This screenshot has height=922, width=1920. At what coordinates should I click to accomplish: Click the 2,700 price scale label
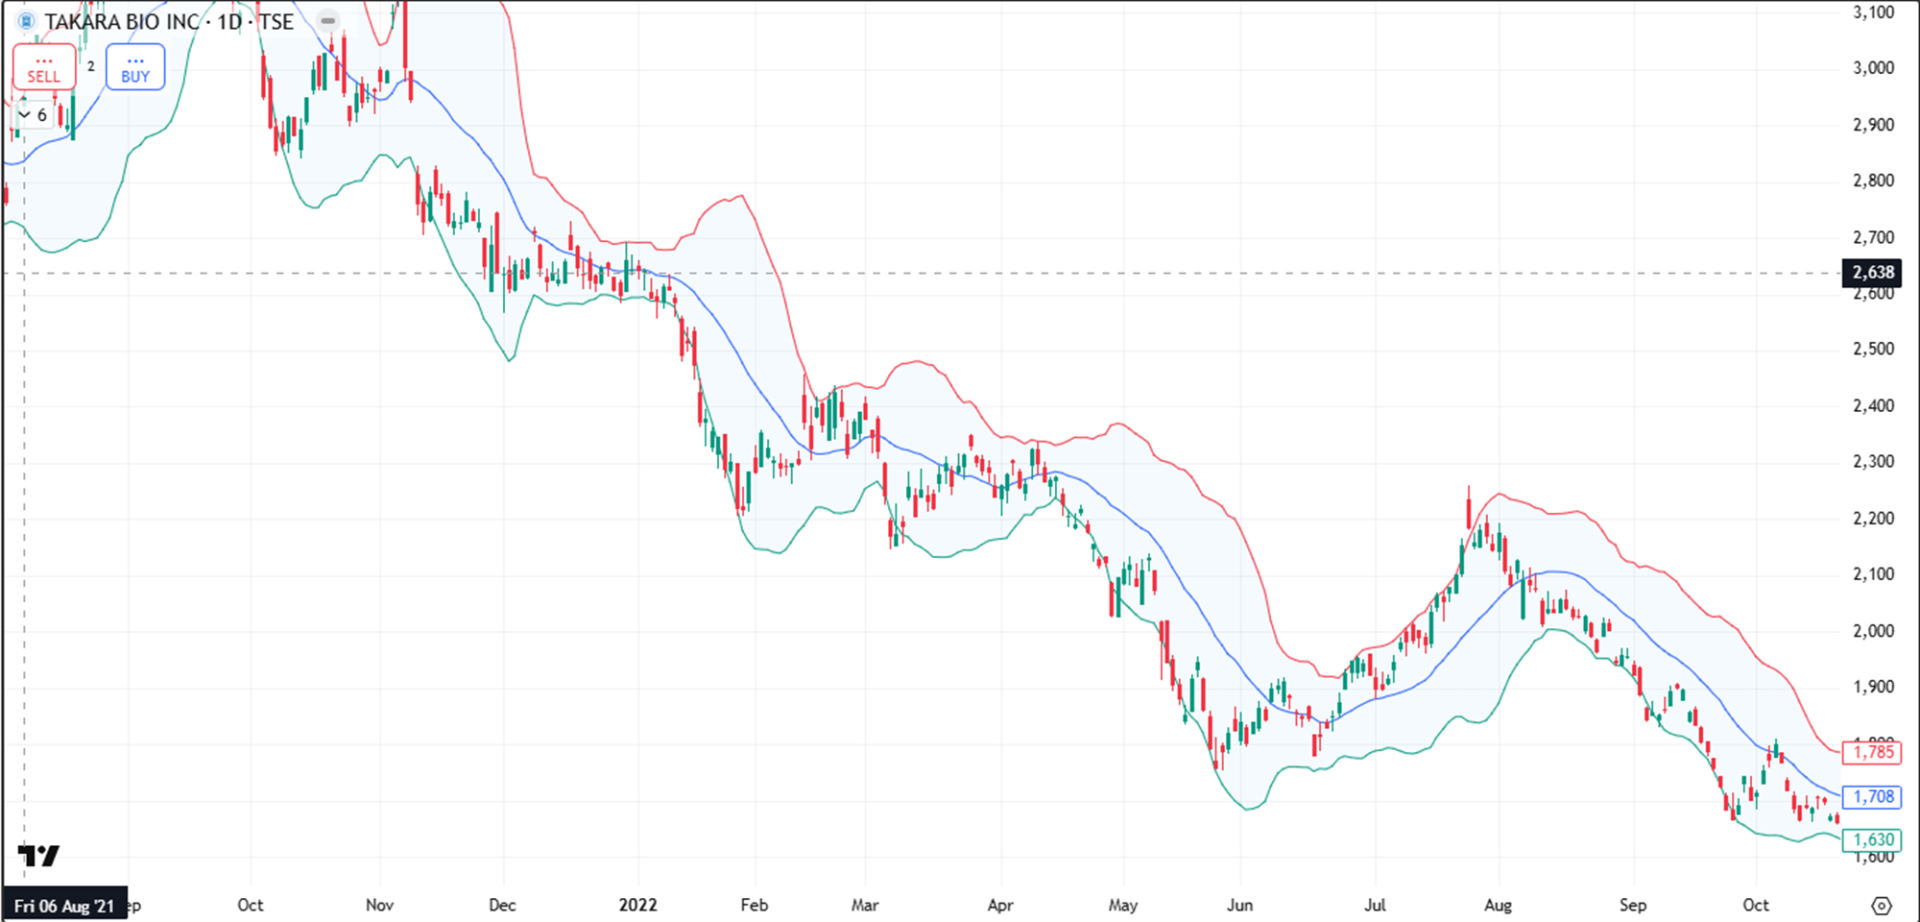(1873, 238)
